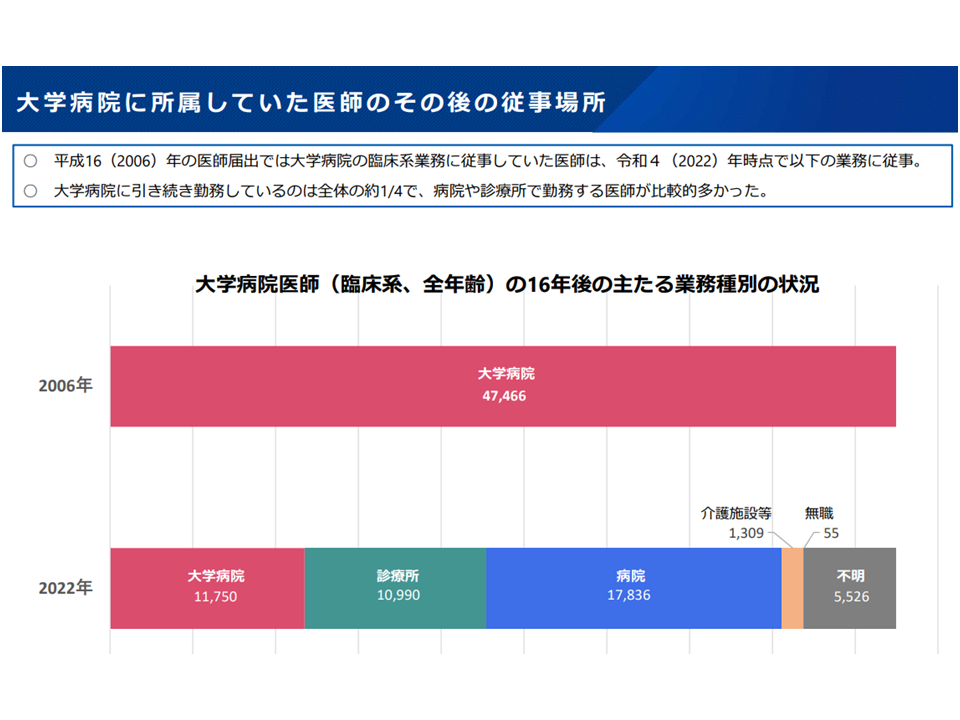Click the second bullet circle marker
This screenshot has height=720, width=960.
tap(30, 190)
